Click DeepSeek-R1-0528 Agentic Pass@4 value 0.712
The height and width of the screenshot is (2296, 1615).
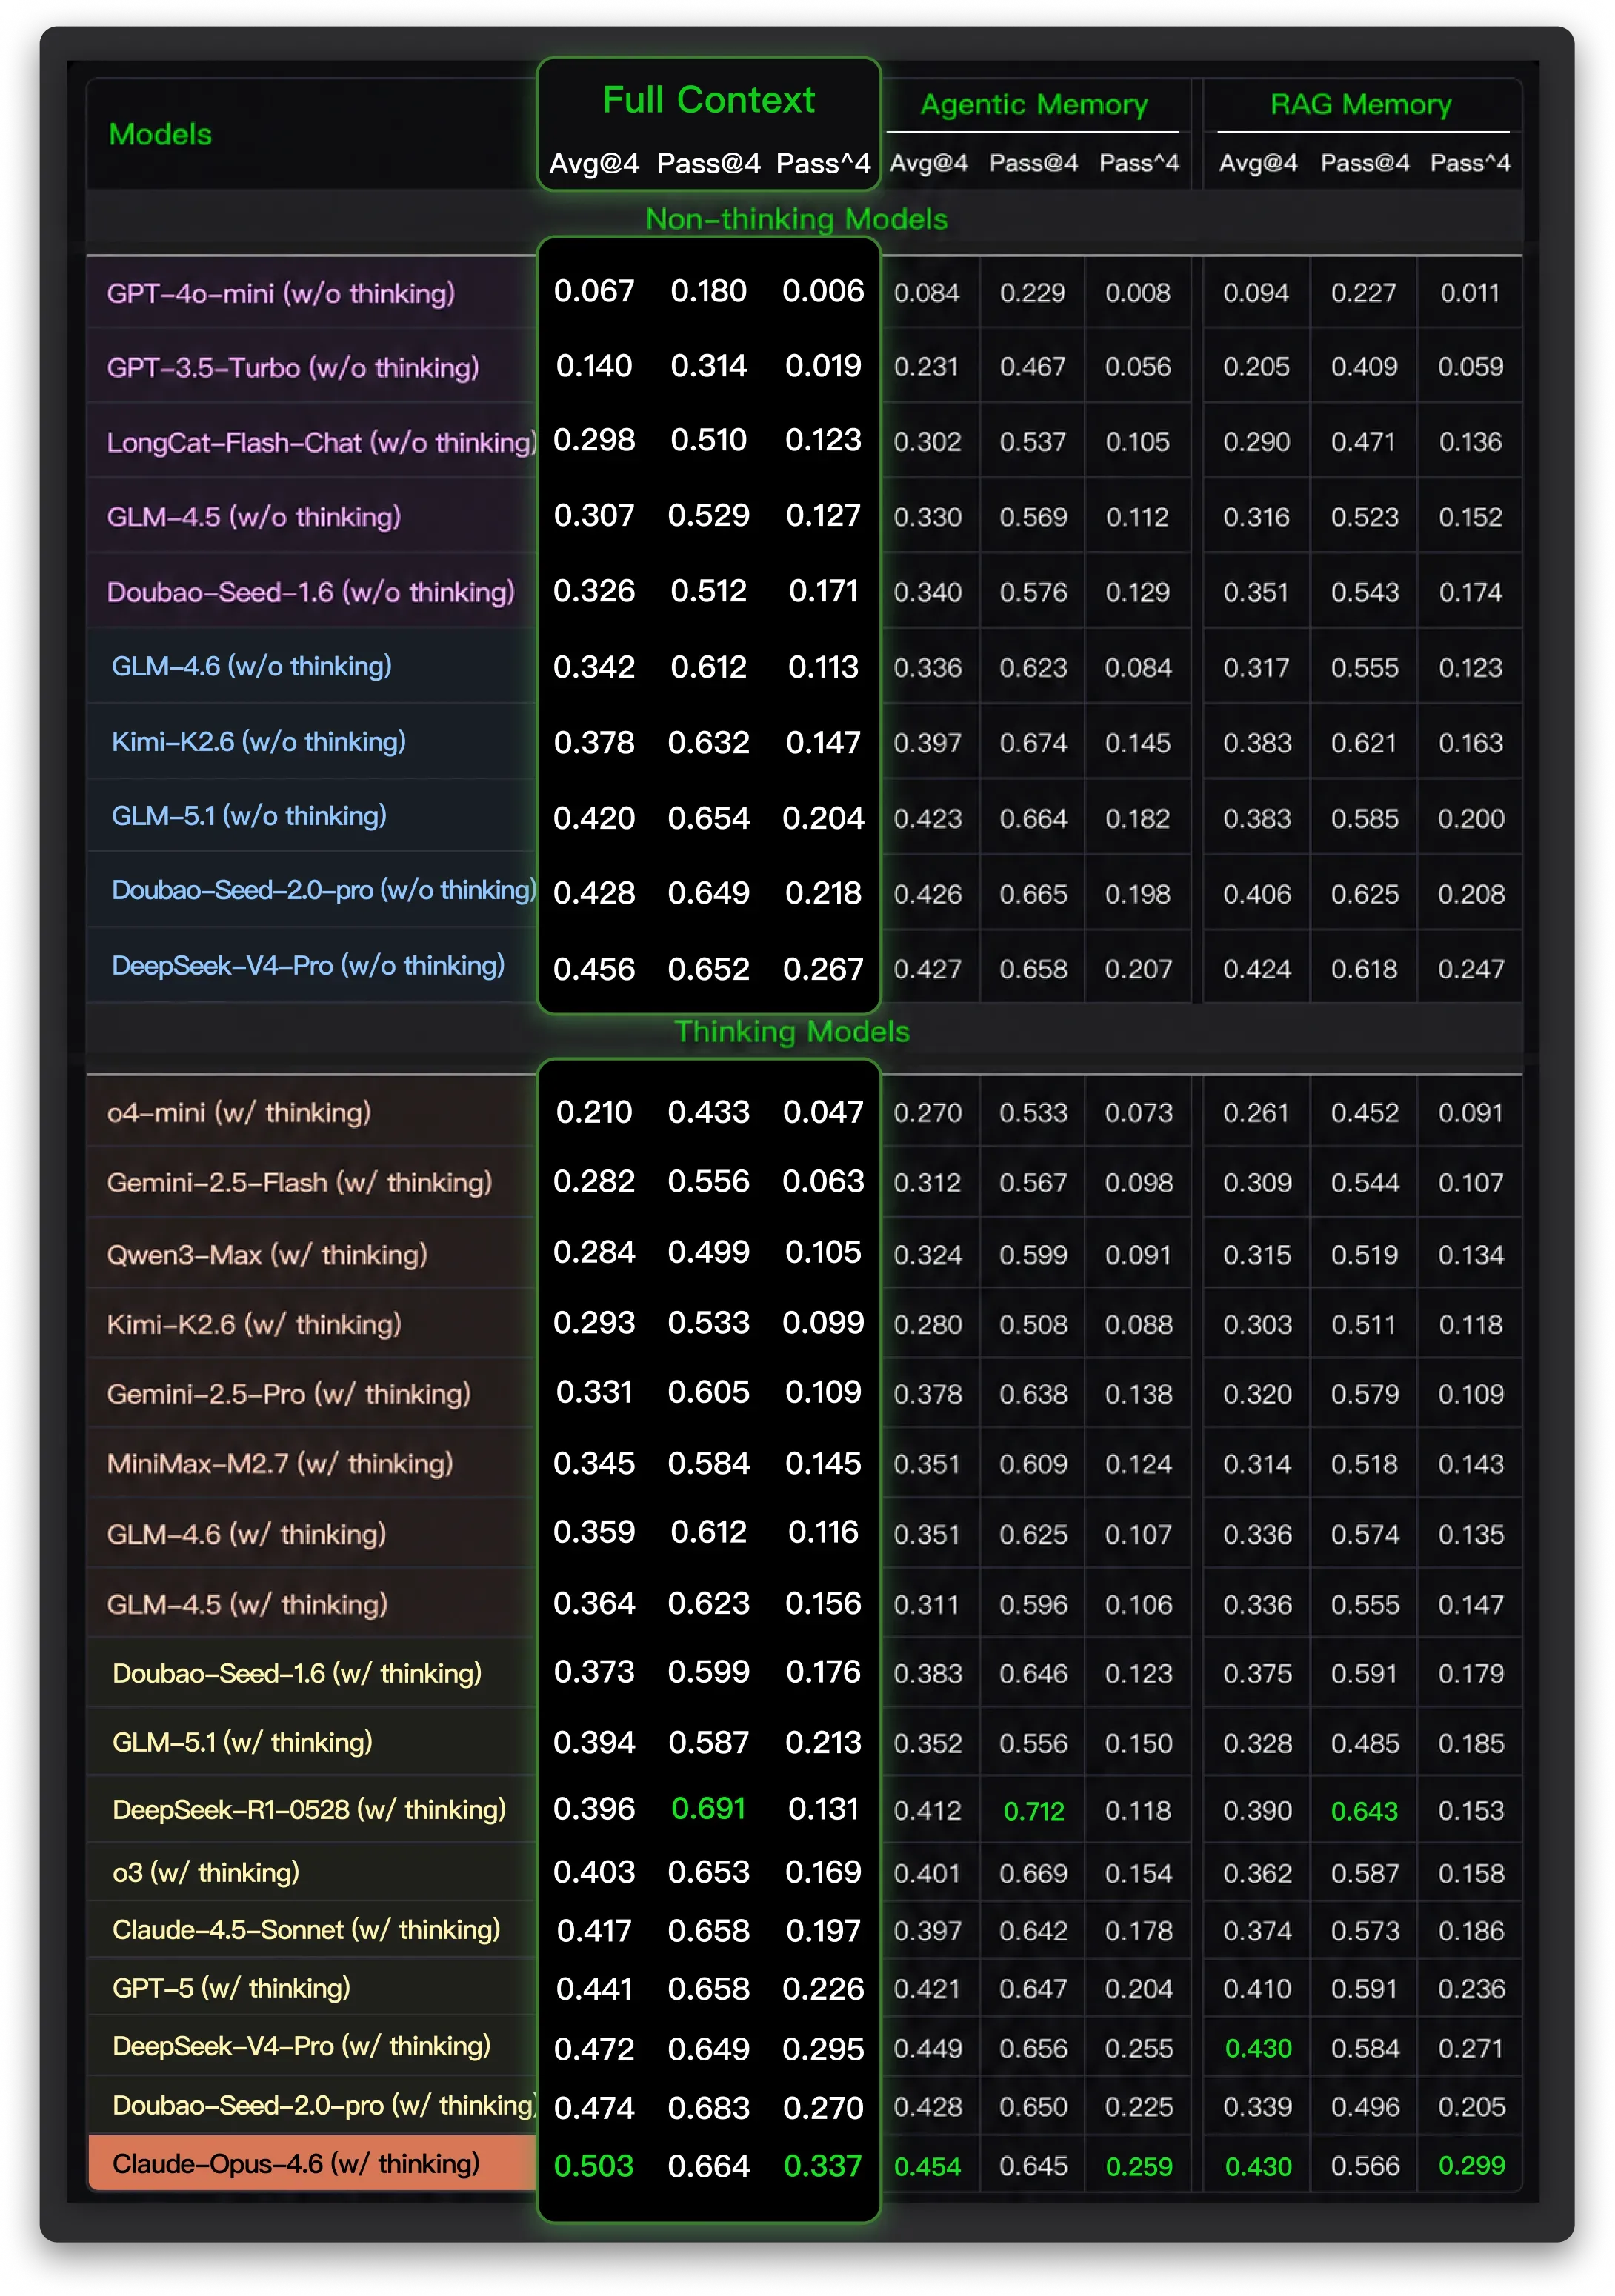1033,1811
